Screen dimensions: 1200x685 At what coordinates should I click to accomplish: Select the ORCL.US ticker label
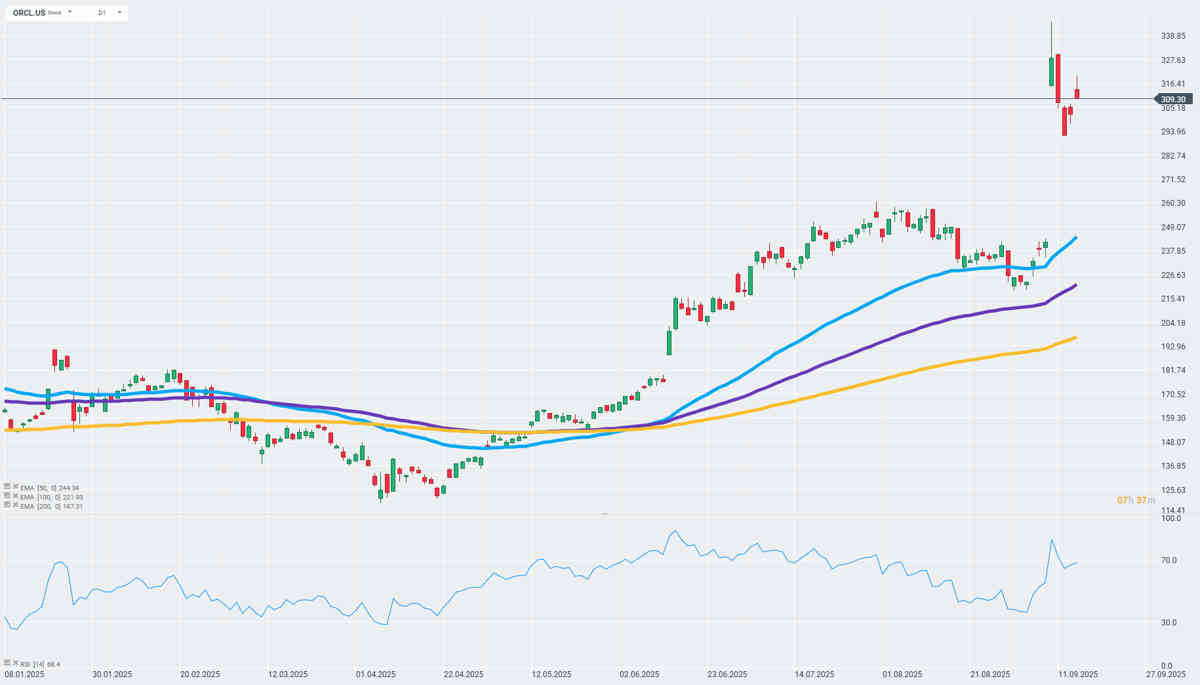29,12
